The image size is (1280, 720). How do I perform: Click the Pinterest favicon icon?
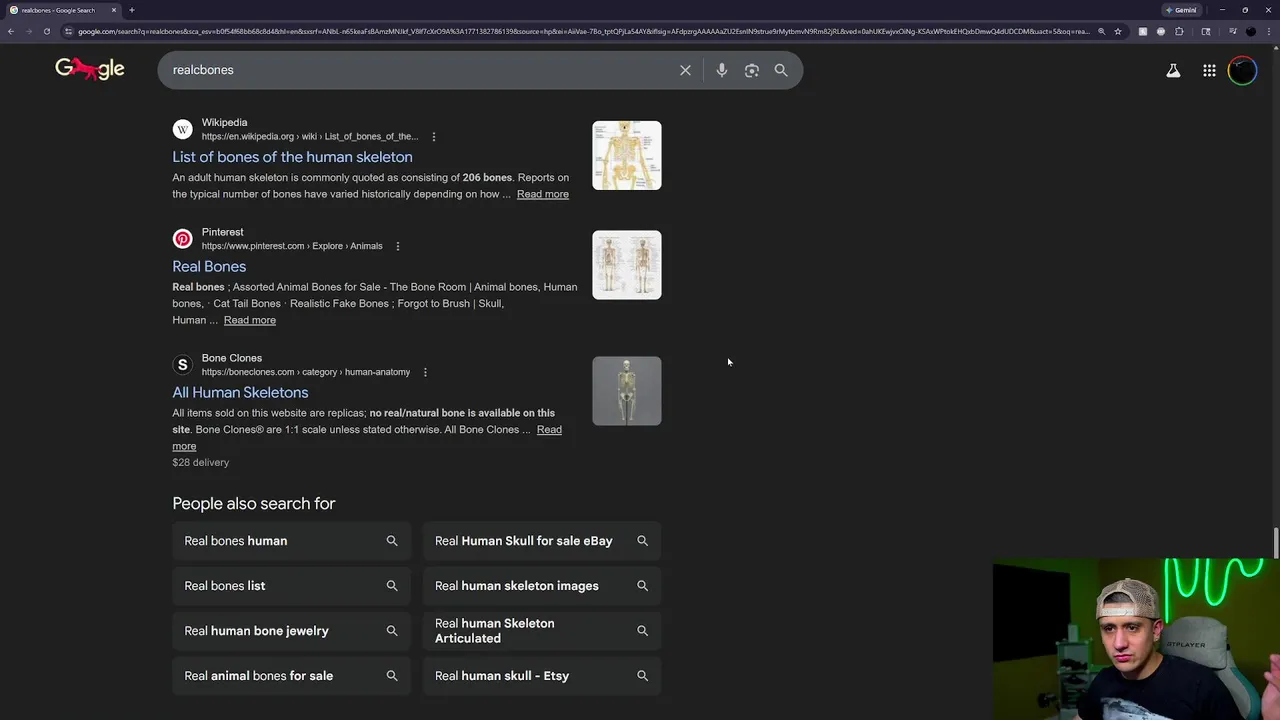[x=182, y=239]
